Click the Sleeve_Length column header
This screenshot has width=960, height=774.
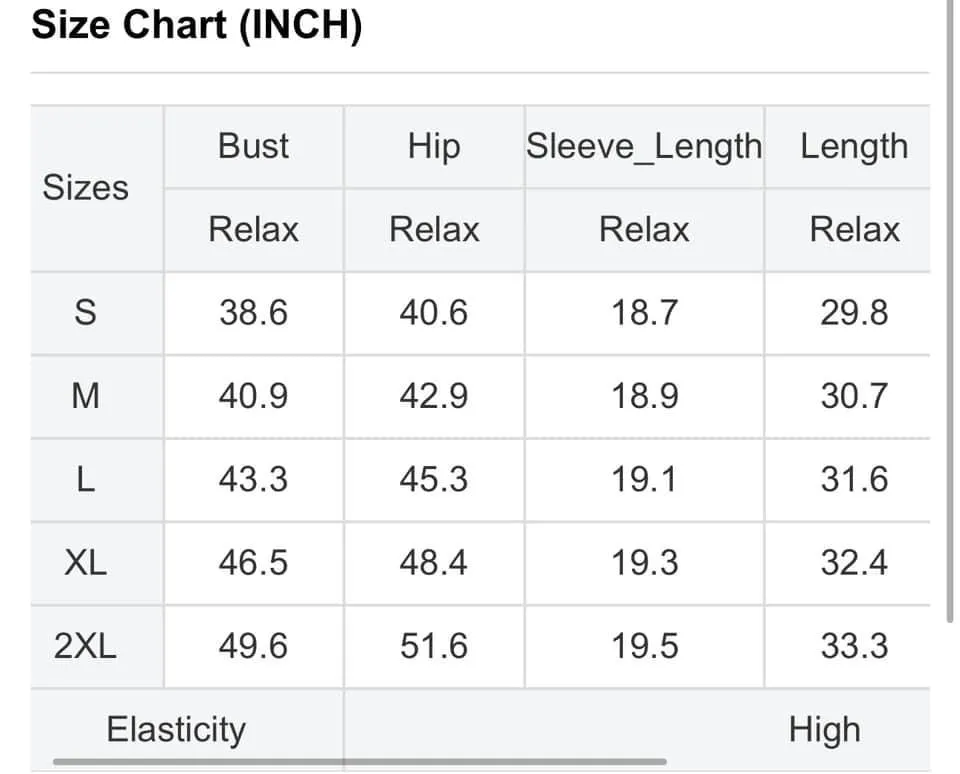pyautogui.click(x=643, y=147)
